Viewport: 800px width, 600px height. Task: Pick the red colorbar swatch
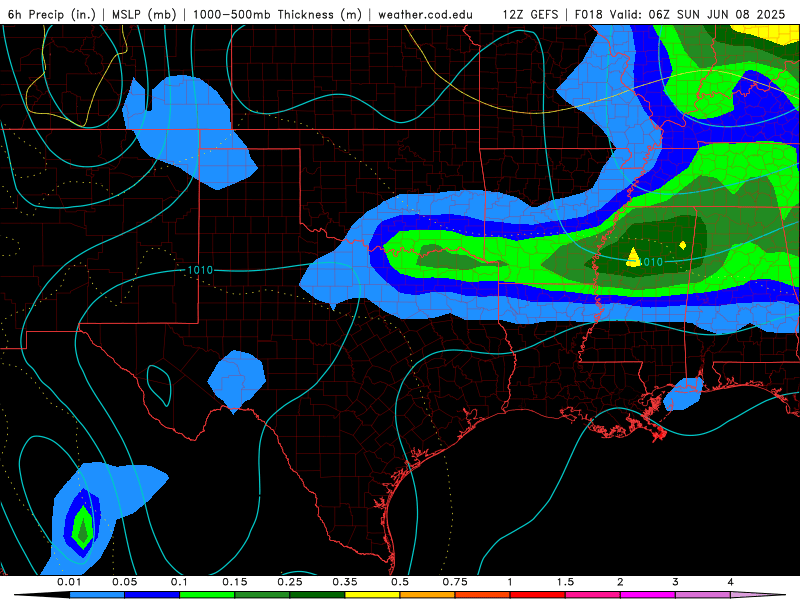click(x=538, y=595)
